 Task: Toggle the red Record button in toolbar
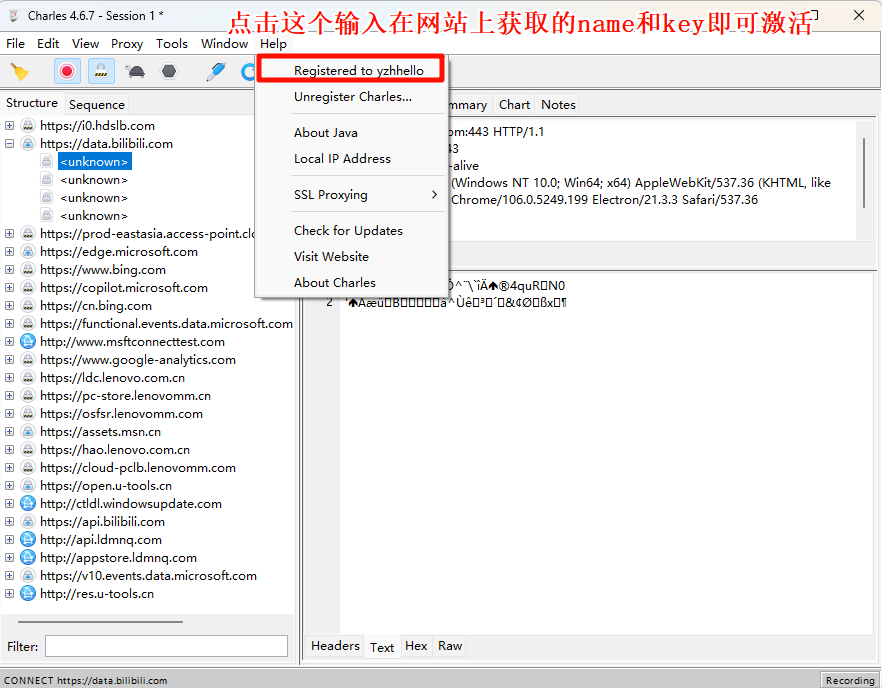tap(66, 71)
